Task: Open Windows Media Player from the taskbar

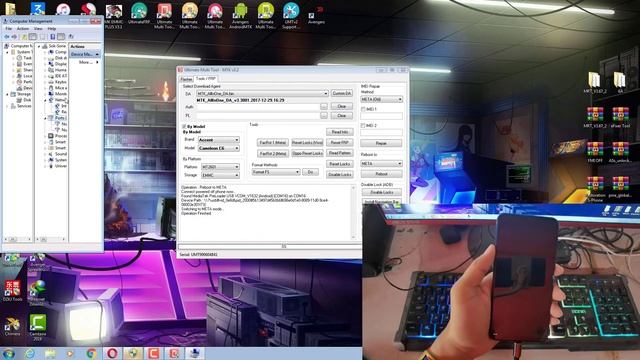Action: point(70,353)
